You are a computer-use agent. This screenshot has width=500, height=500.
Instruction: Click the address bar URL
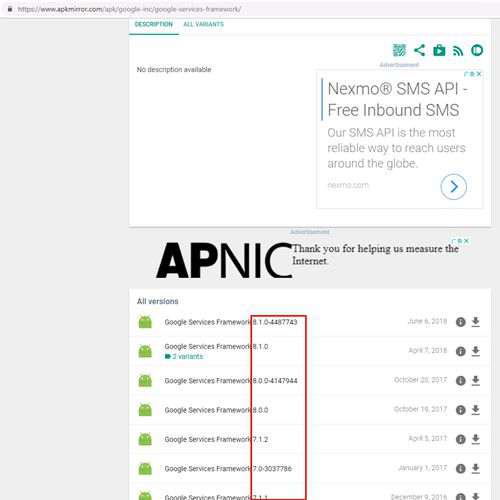(x=129, y=9)
